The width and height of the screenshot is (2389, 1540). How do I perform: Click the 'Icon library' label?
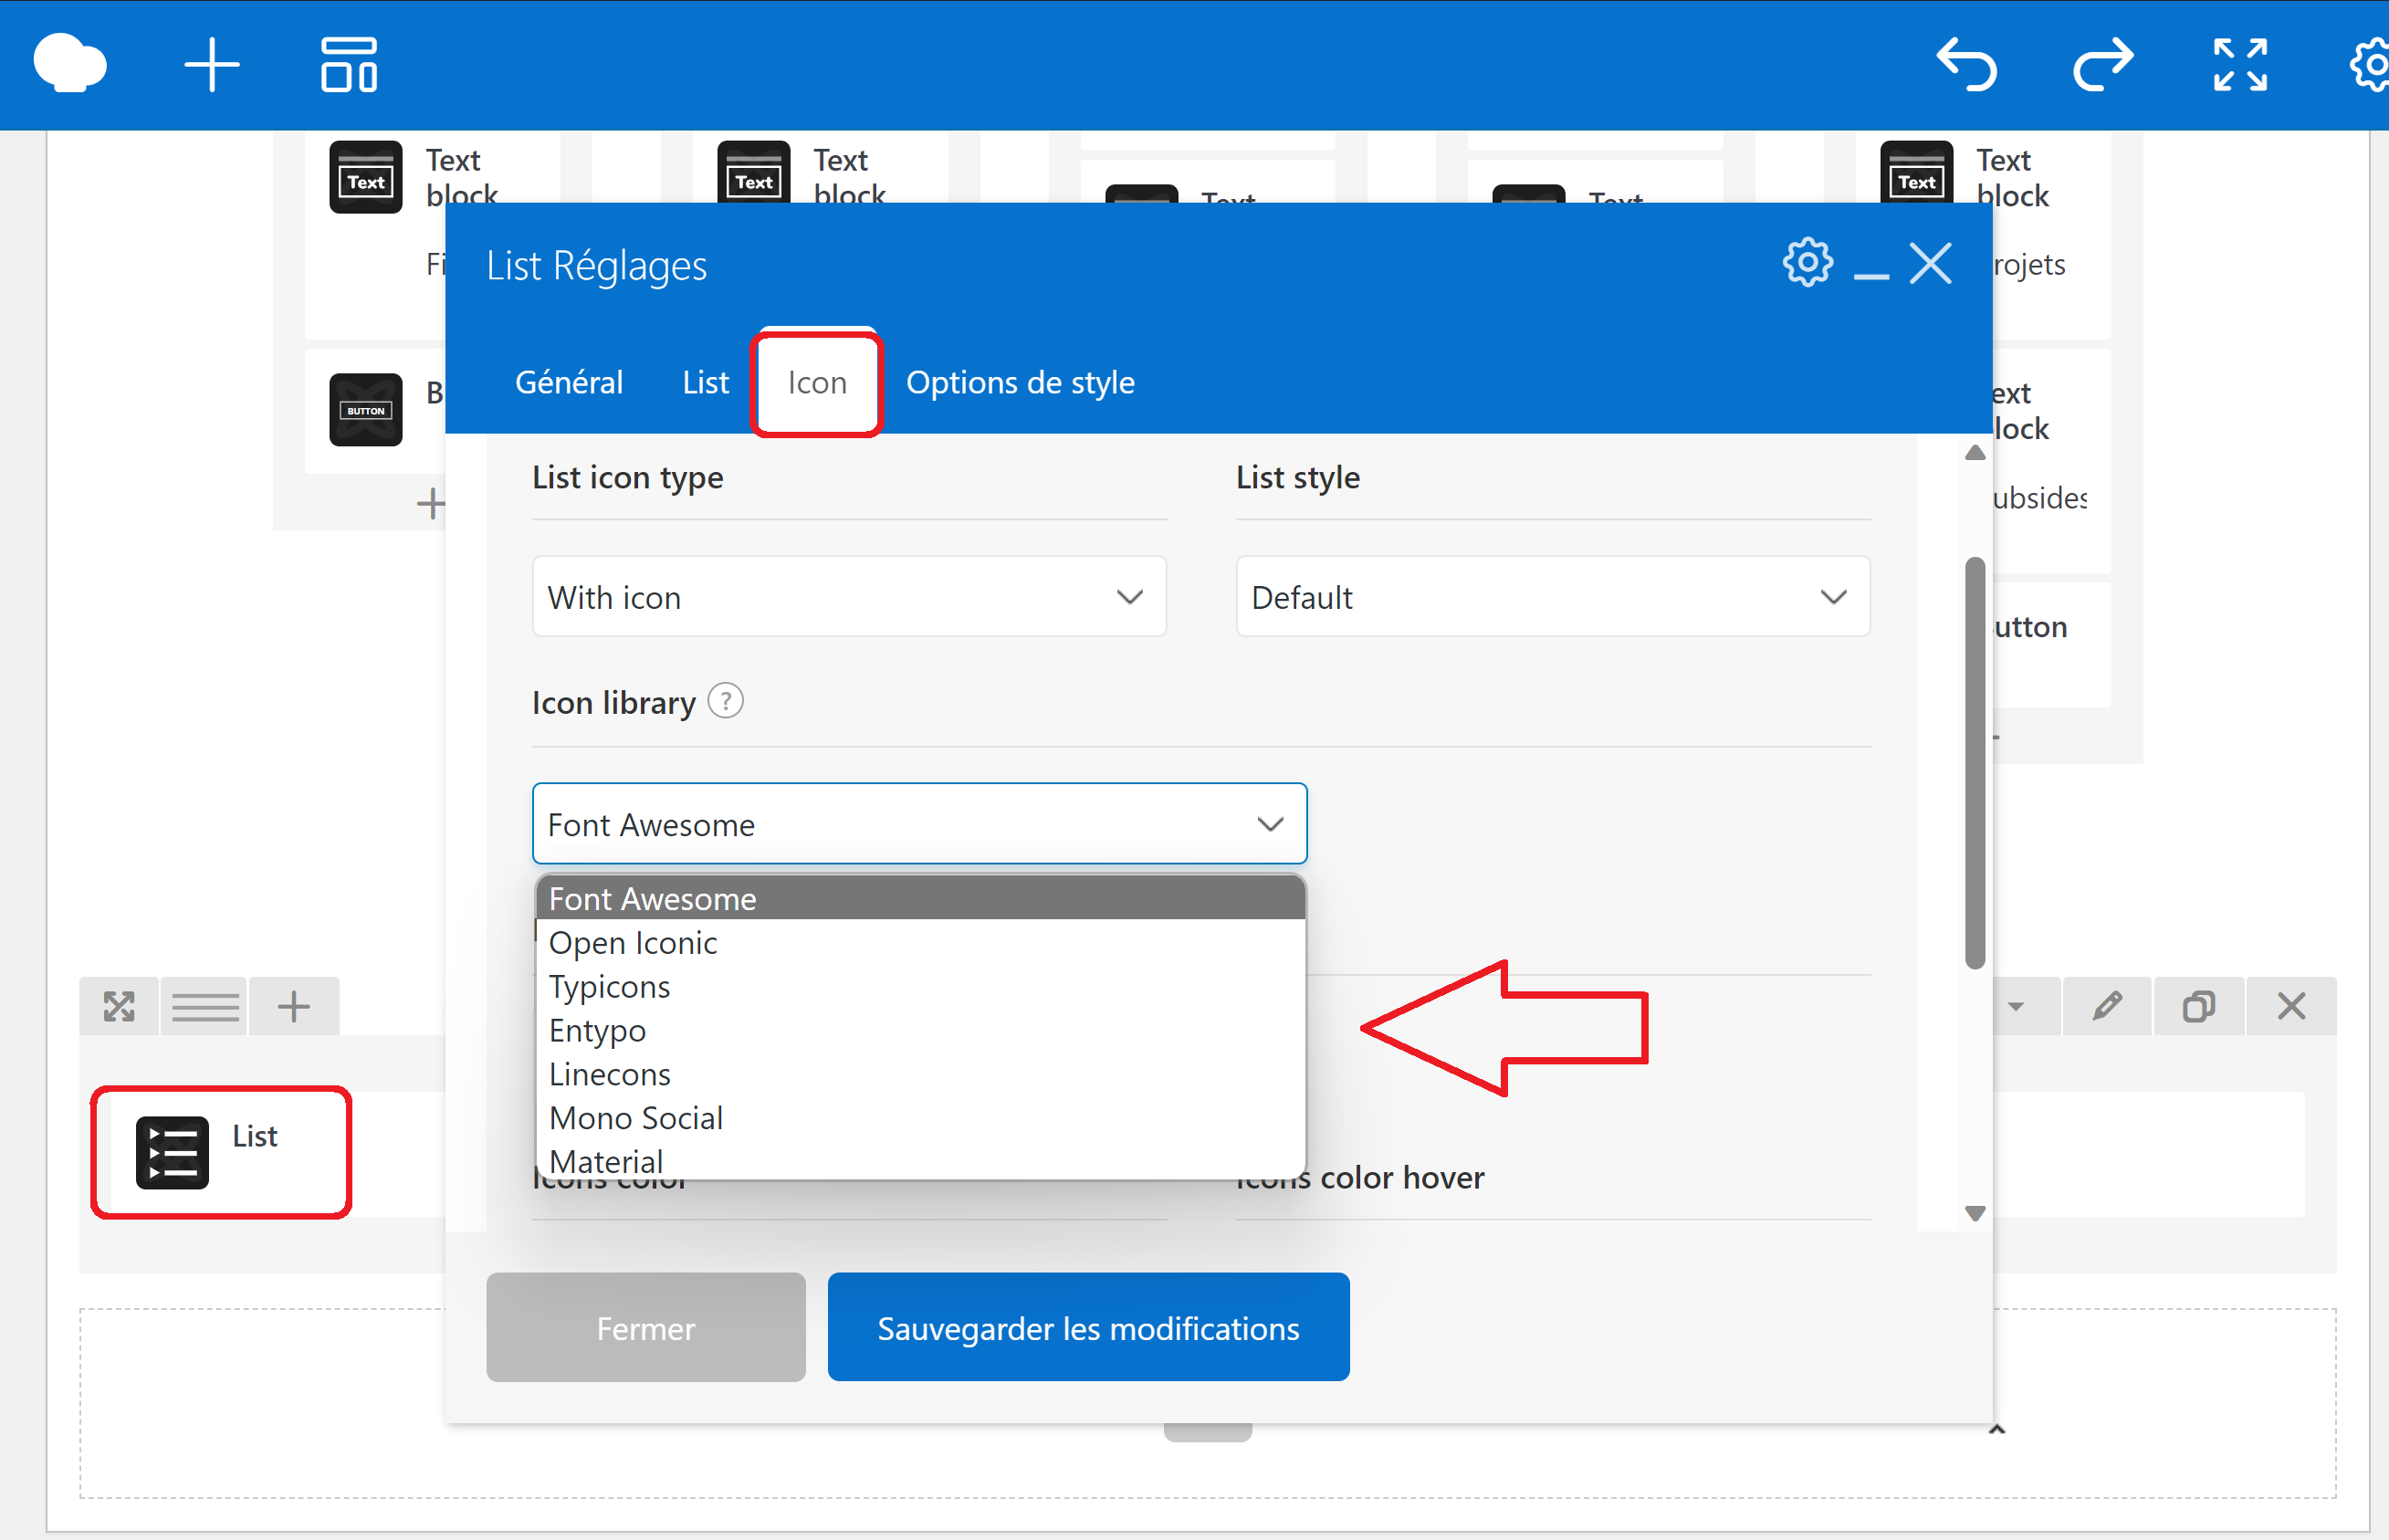coord(613,702)
